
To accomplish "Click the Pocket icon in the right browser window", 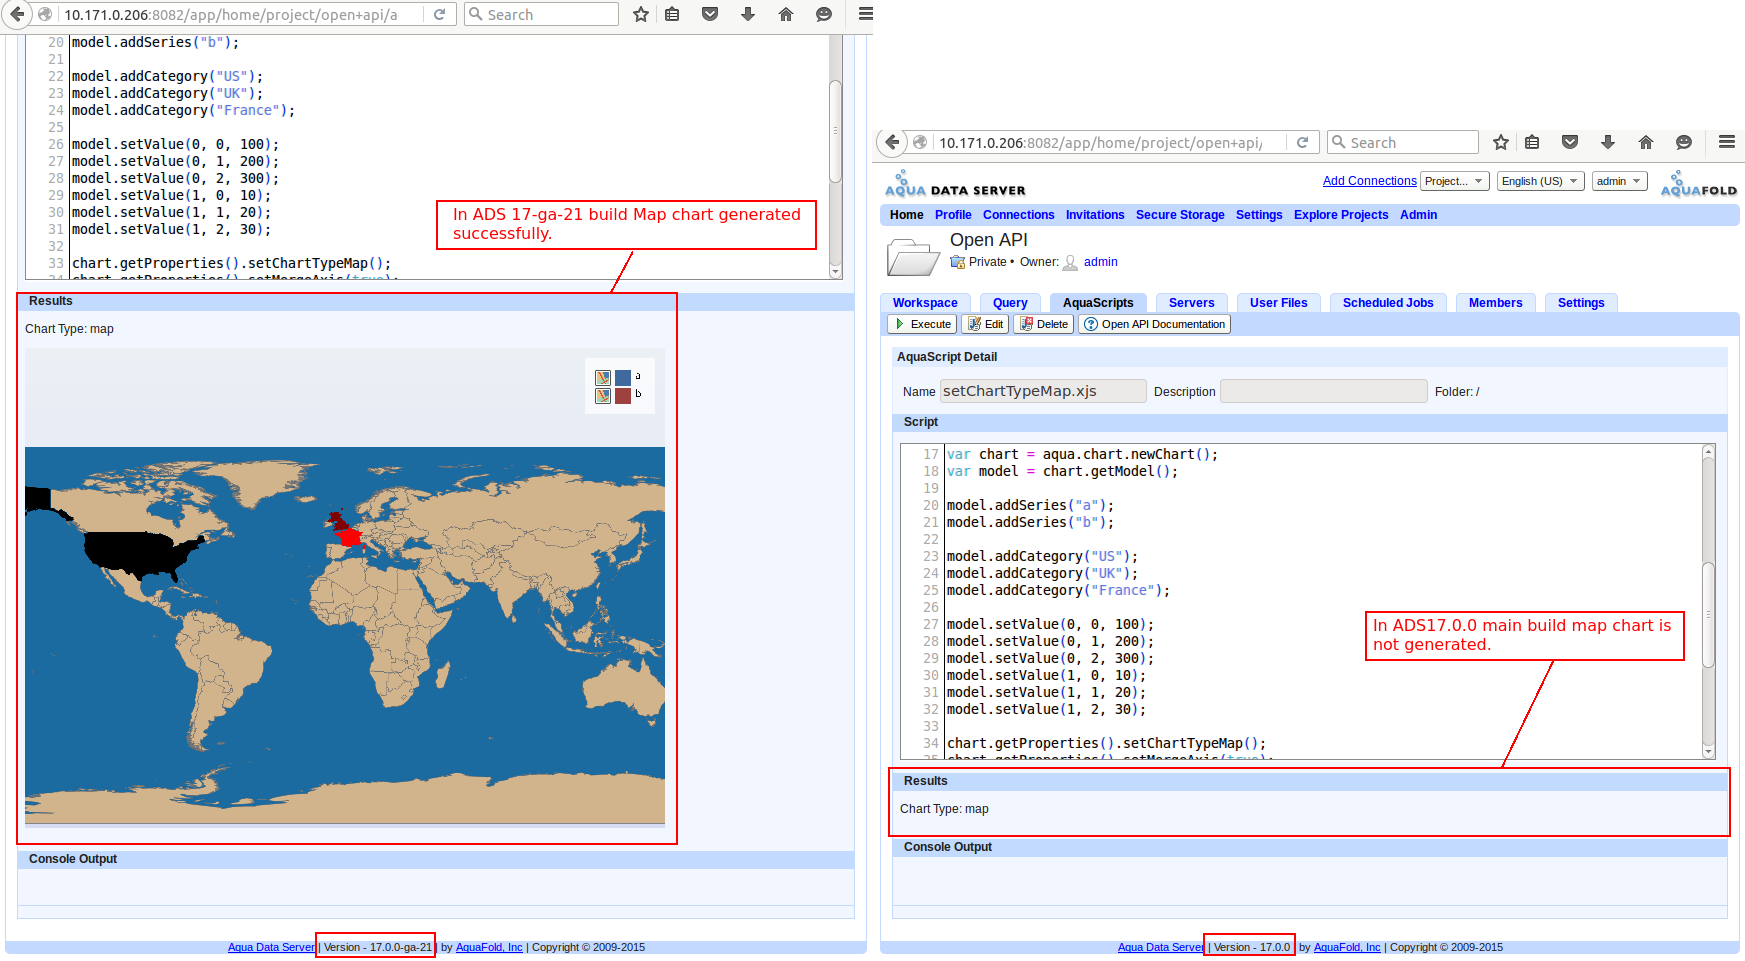I will [1570, 142].
